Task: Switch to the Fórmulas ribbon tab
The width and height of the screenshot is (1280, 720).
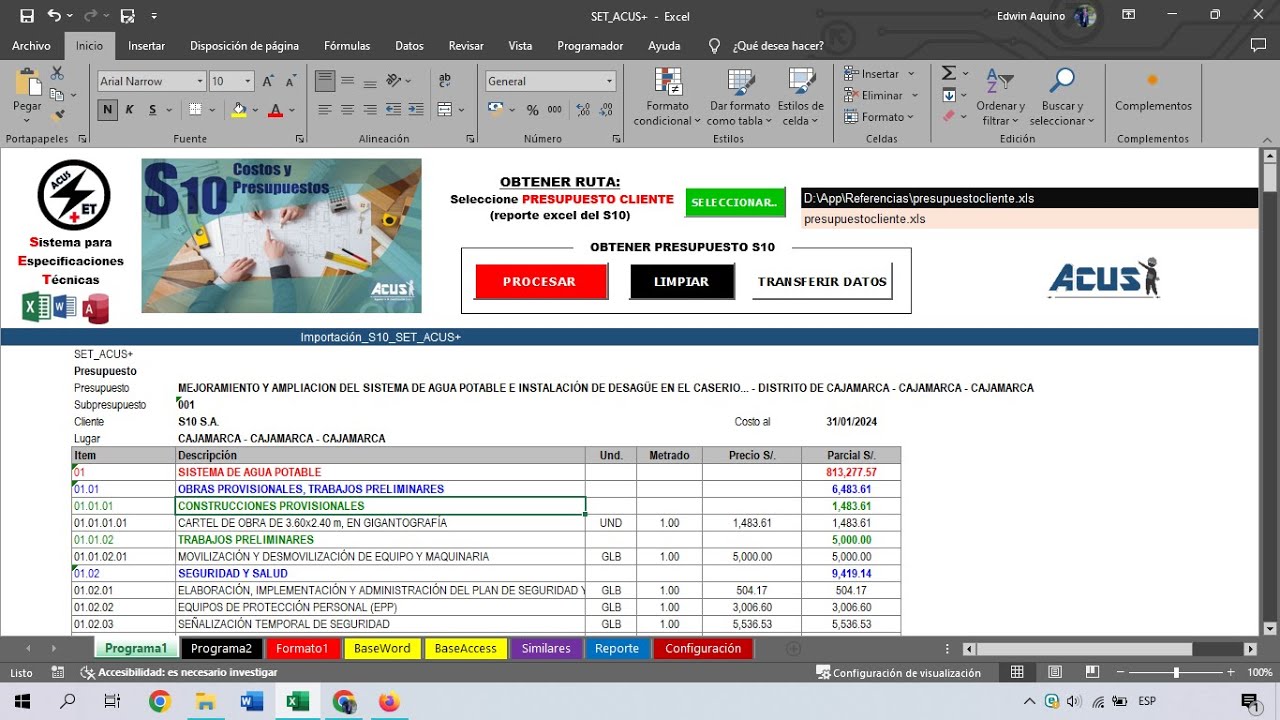Action: [347, 46]
